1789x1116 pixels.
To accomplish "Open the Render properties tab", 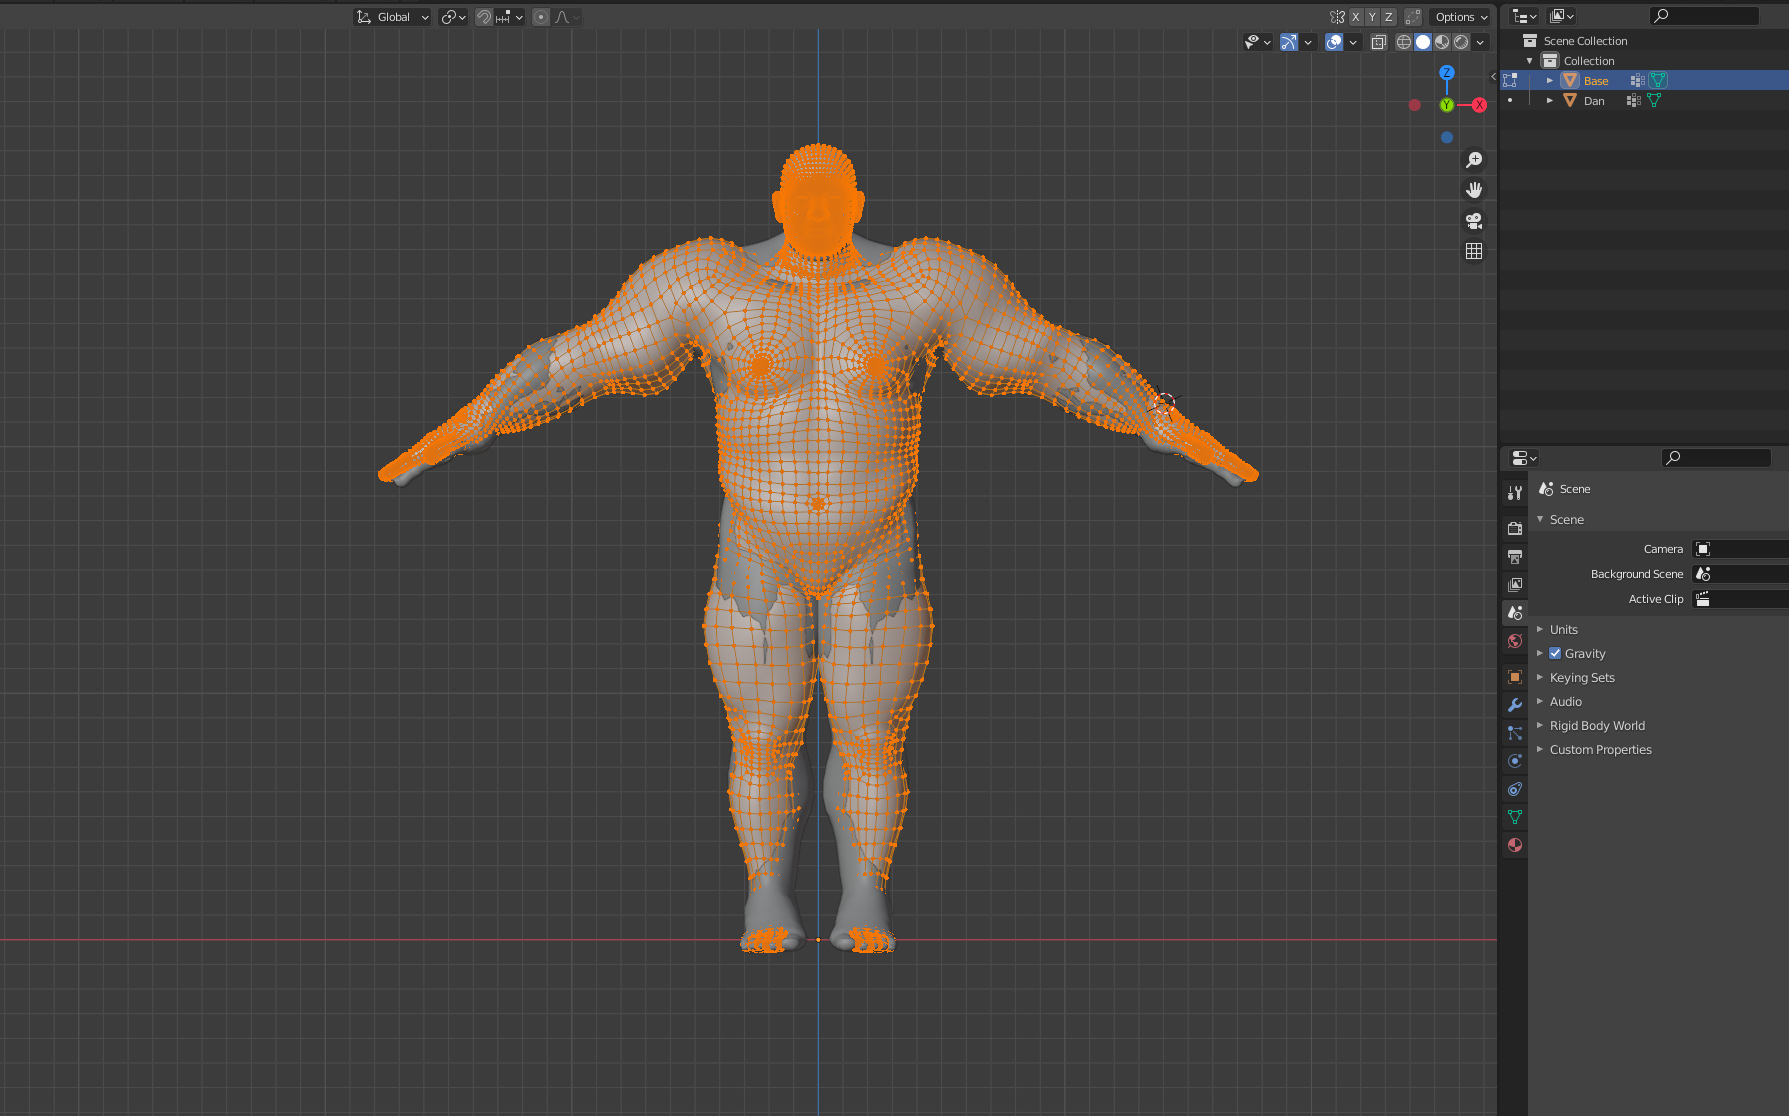I will [x=1515, y=528].
